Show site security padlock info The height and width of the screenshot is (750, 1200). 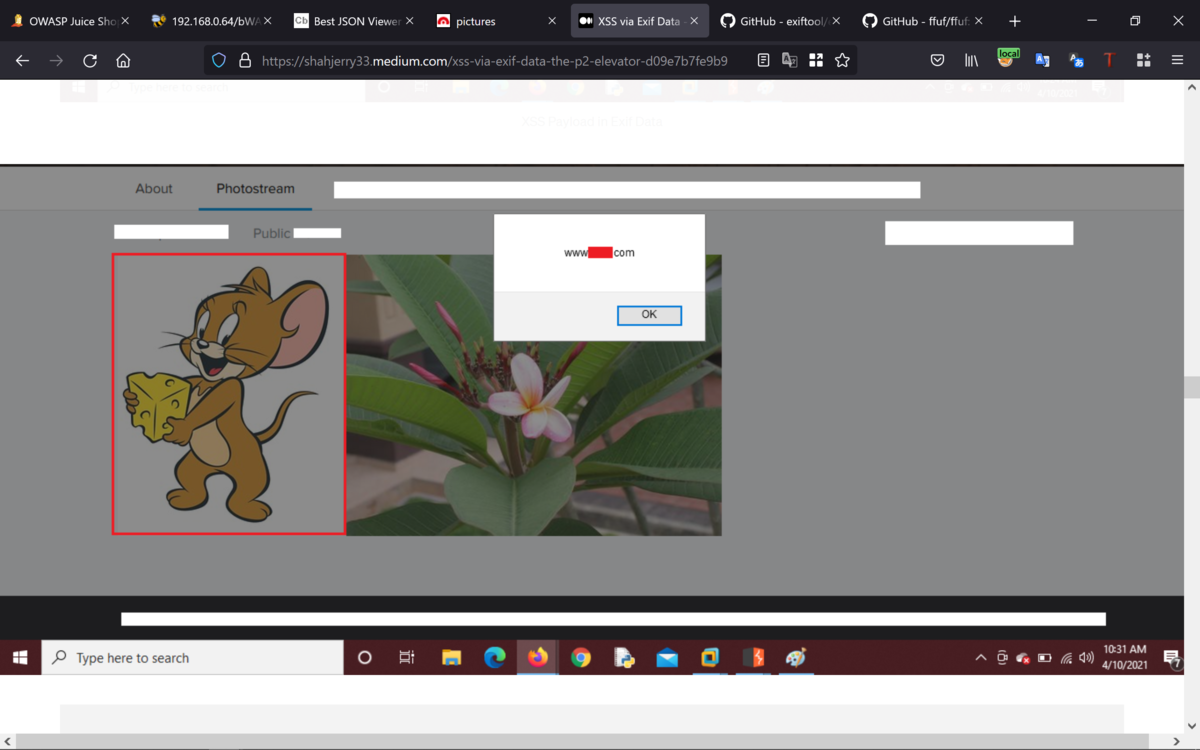click(245, 60)
